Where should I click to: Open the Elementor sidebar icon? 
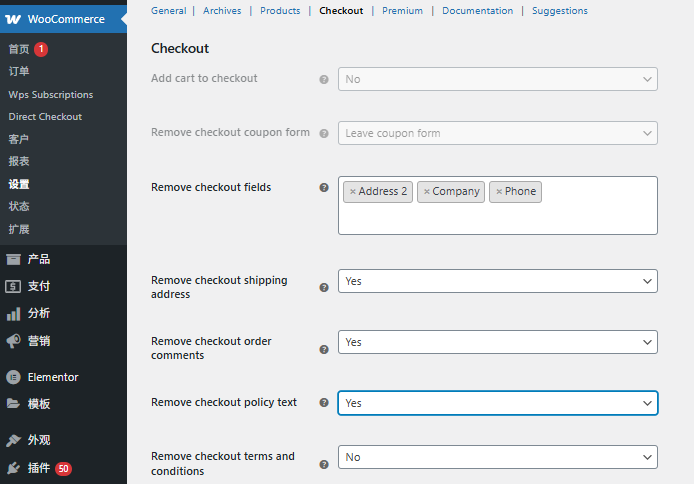pyautogui.click(x=13, y=377)
